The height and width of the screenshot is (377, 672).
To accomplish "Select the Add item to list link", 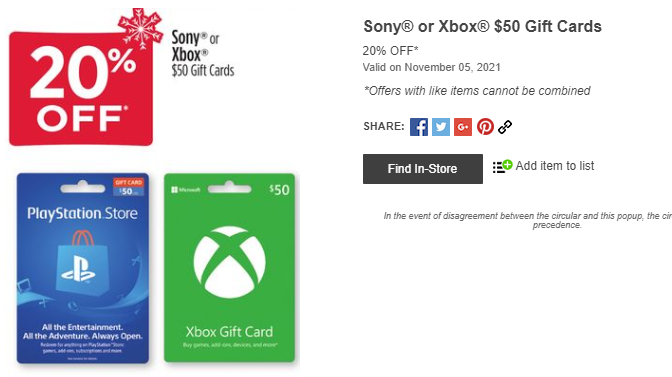I will tap(555, 166).
